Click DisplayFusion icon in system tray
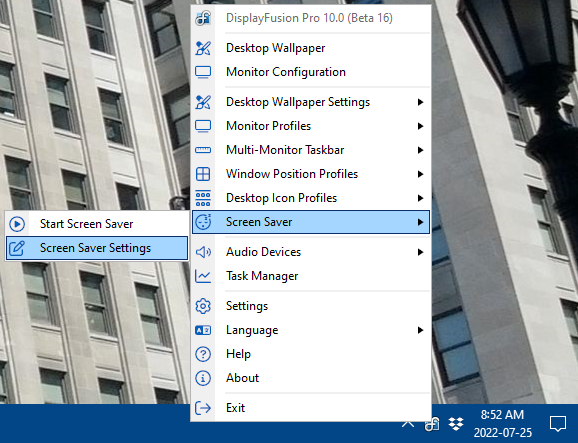 (x=432, y=424)
